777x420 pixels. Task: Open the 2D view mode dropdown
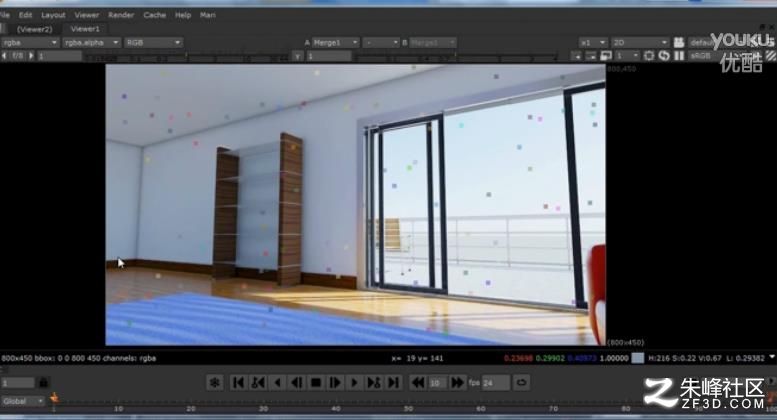640,43
